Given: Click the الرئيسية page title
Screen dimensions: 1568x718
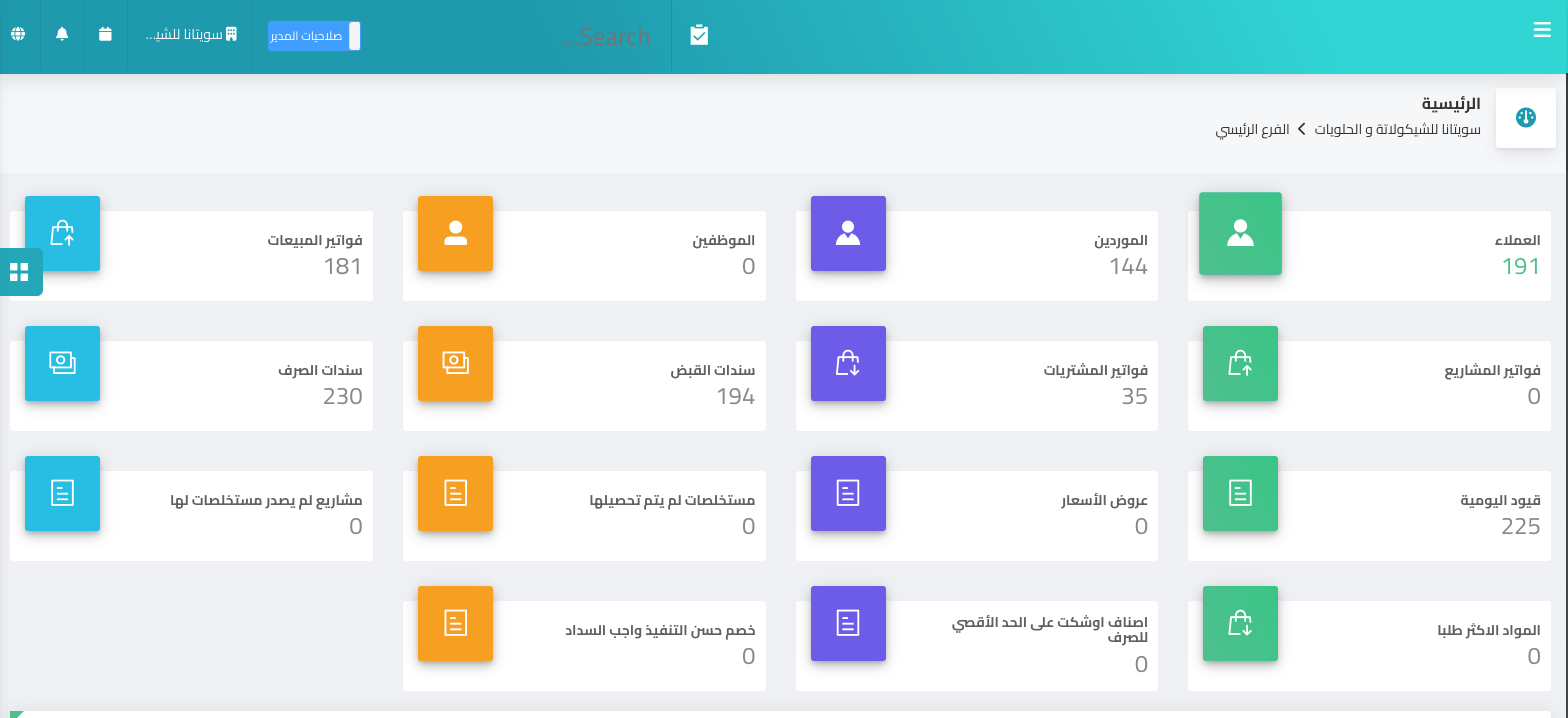Looking at the screenshot, I should pyautogui.click(x=1451, y=103).
